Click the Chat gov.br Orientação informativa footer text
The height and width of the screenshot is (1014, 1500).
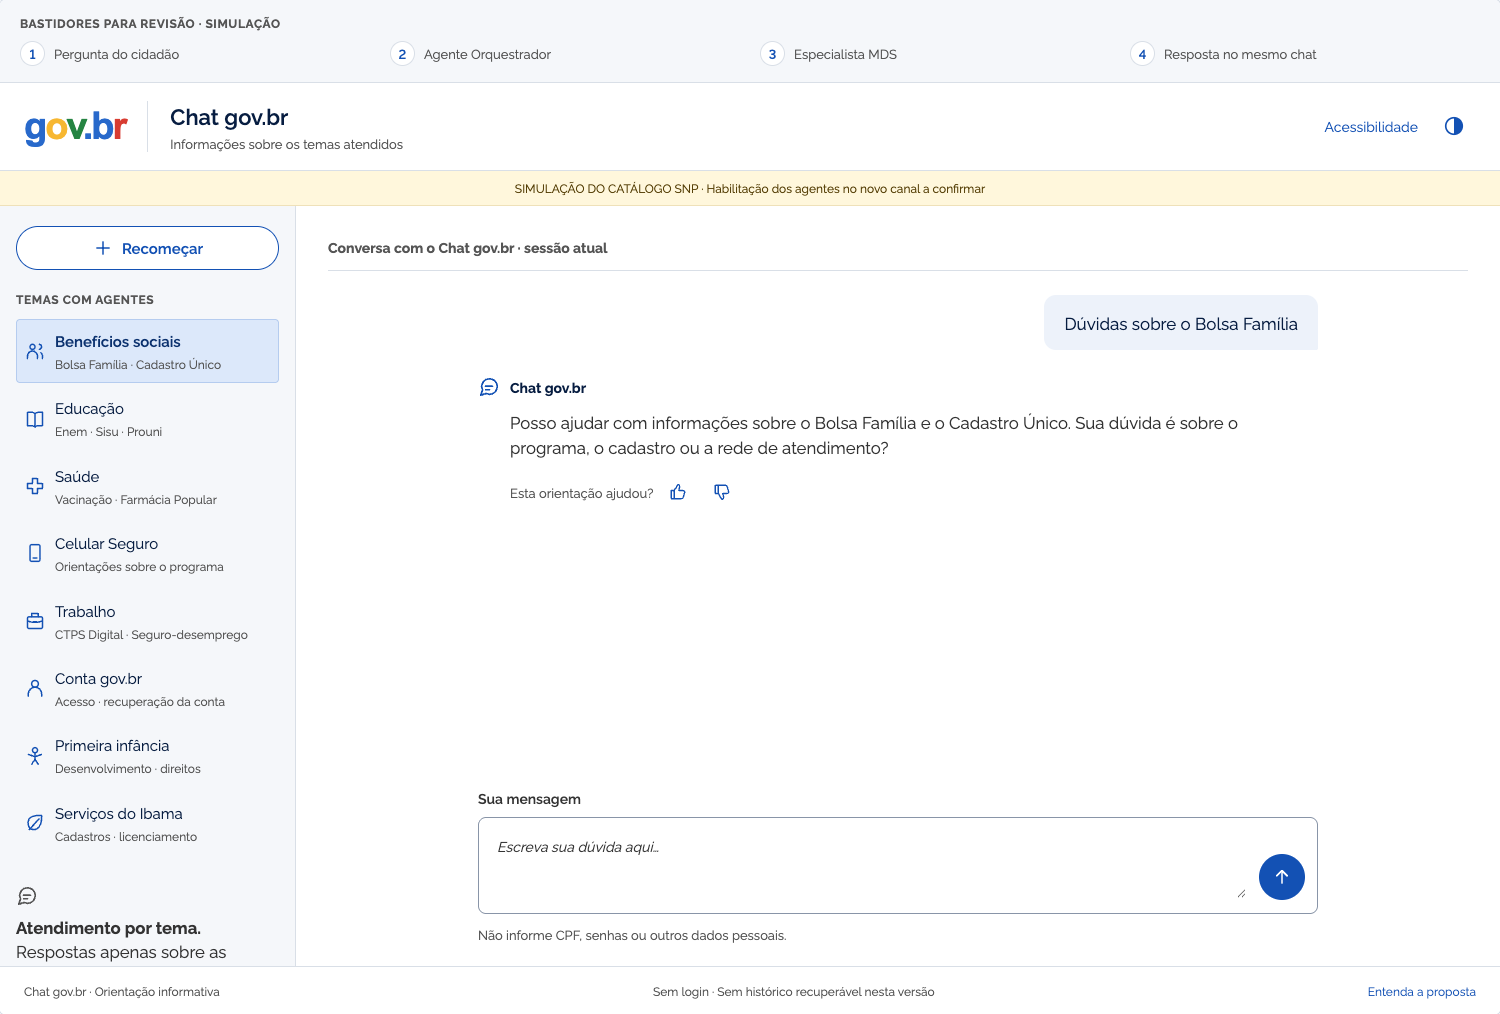[x=122, y=992]
